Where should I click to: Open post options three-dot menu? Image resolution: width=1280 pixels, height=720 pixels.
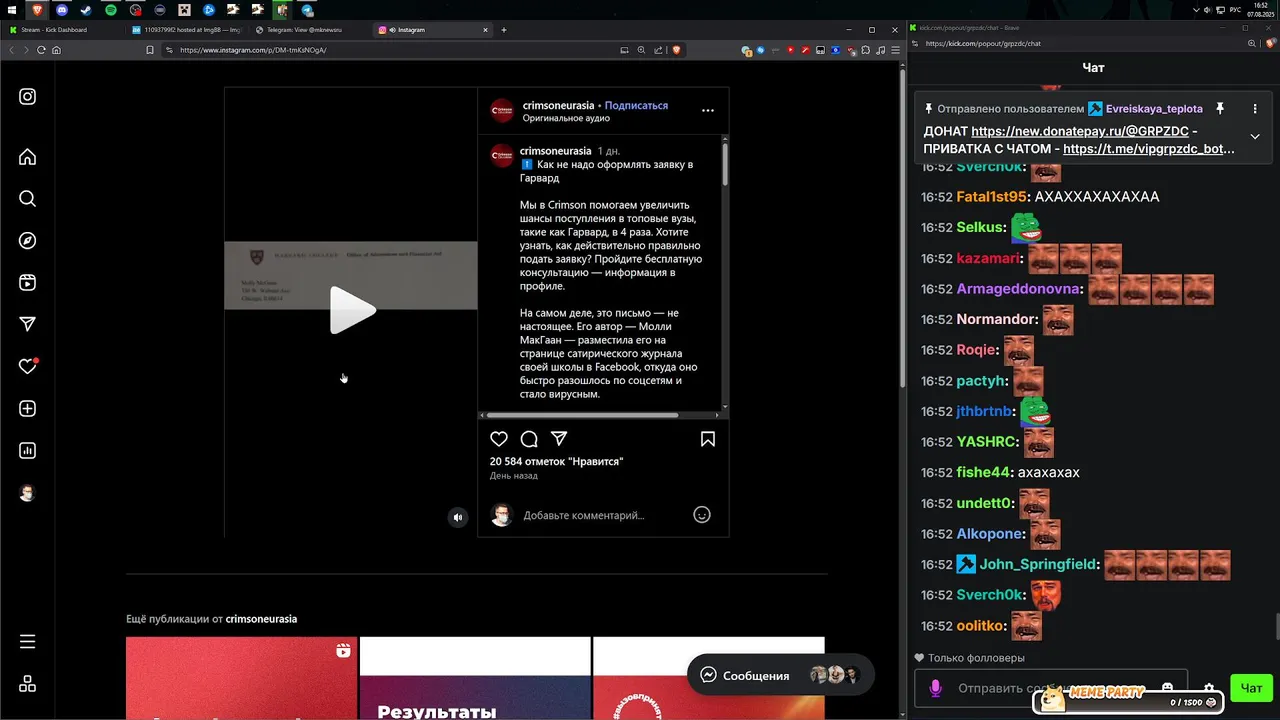708,111
